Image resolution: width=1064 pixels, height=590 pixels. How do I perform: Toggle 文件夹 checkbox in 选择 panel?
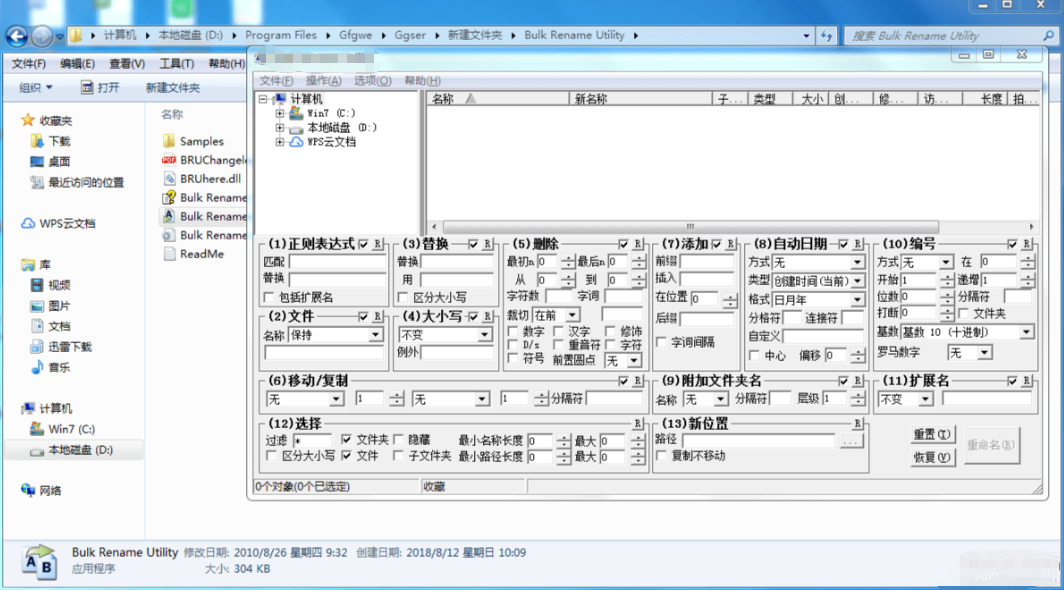[x=347, y=439]
